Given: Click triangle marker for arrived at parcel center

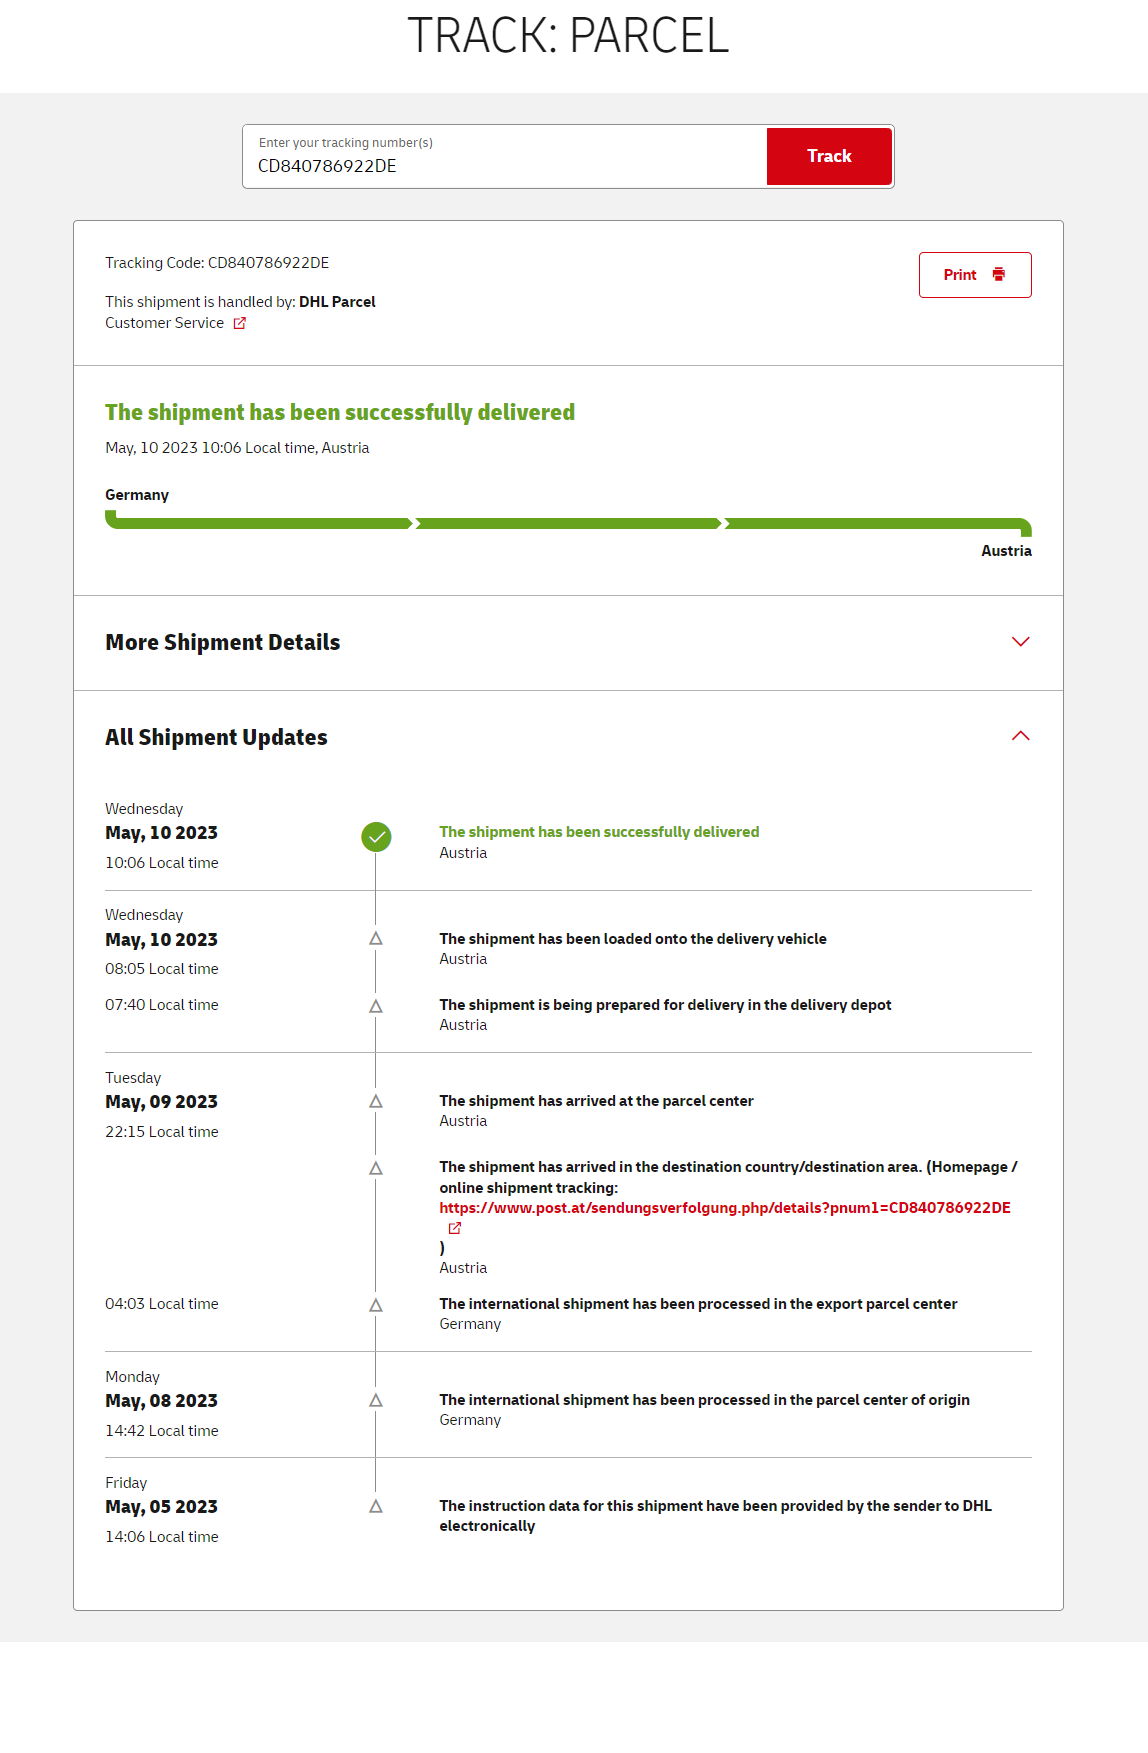Looking at the screenshot, I should [x=376, y=1101].
